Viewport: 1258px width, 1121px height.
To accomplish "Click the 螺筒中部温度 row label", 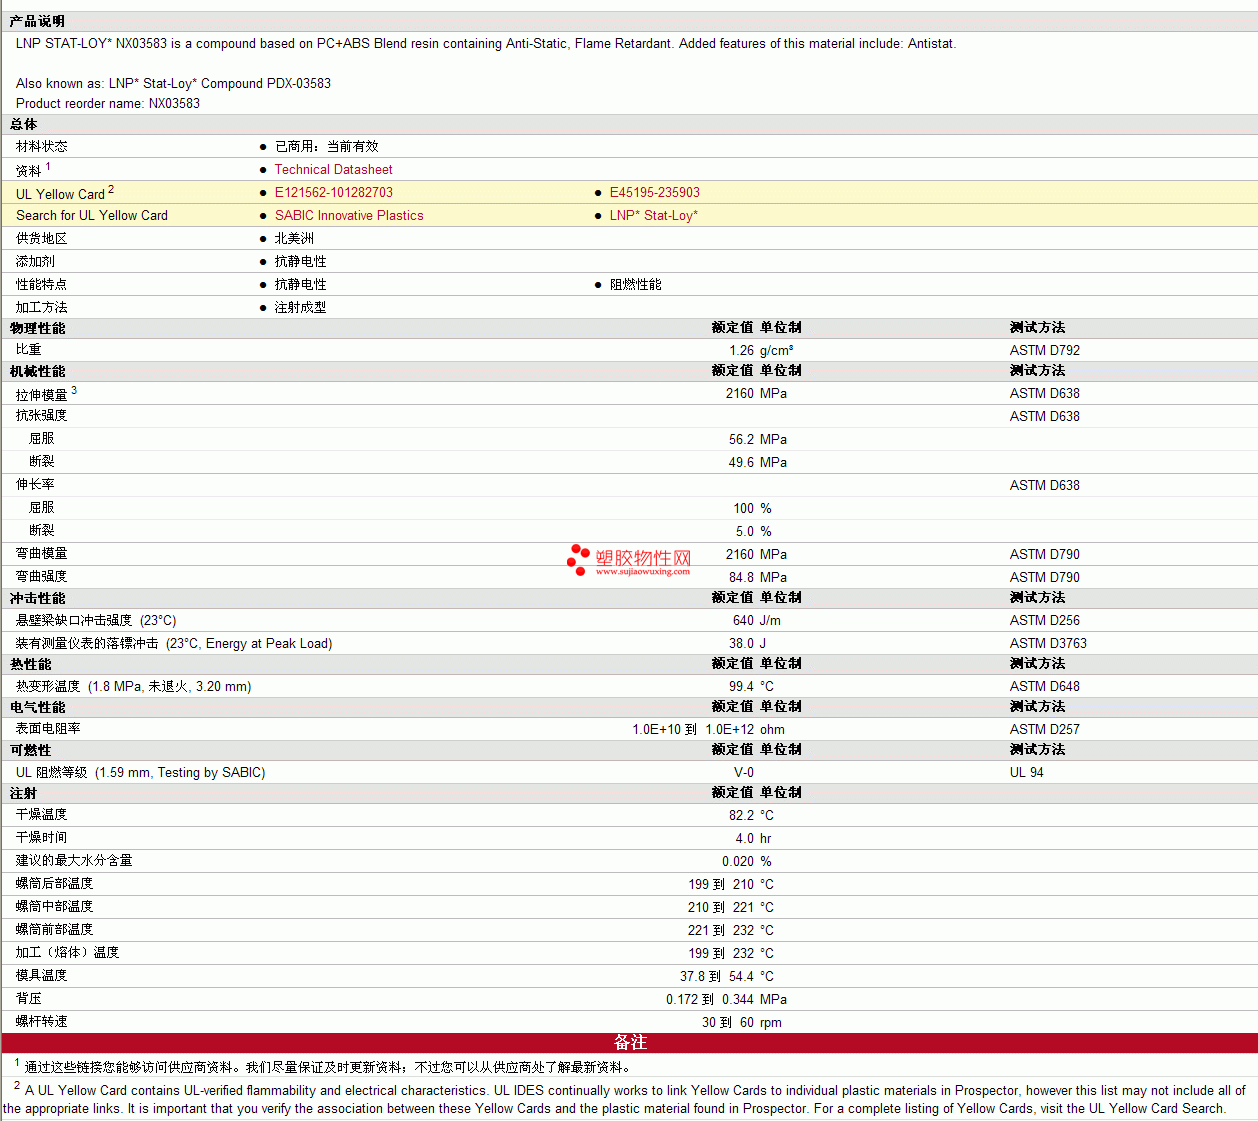I will 54,907.
